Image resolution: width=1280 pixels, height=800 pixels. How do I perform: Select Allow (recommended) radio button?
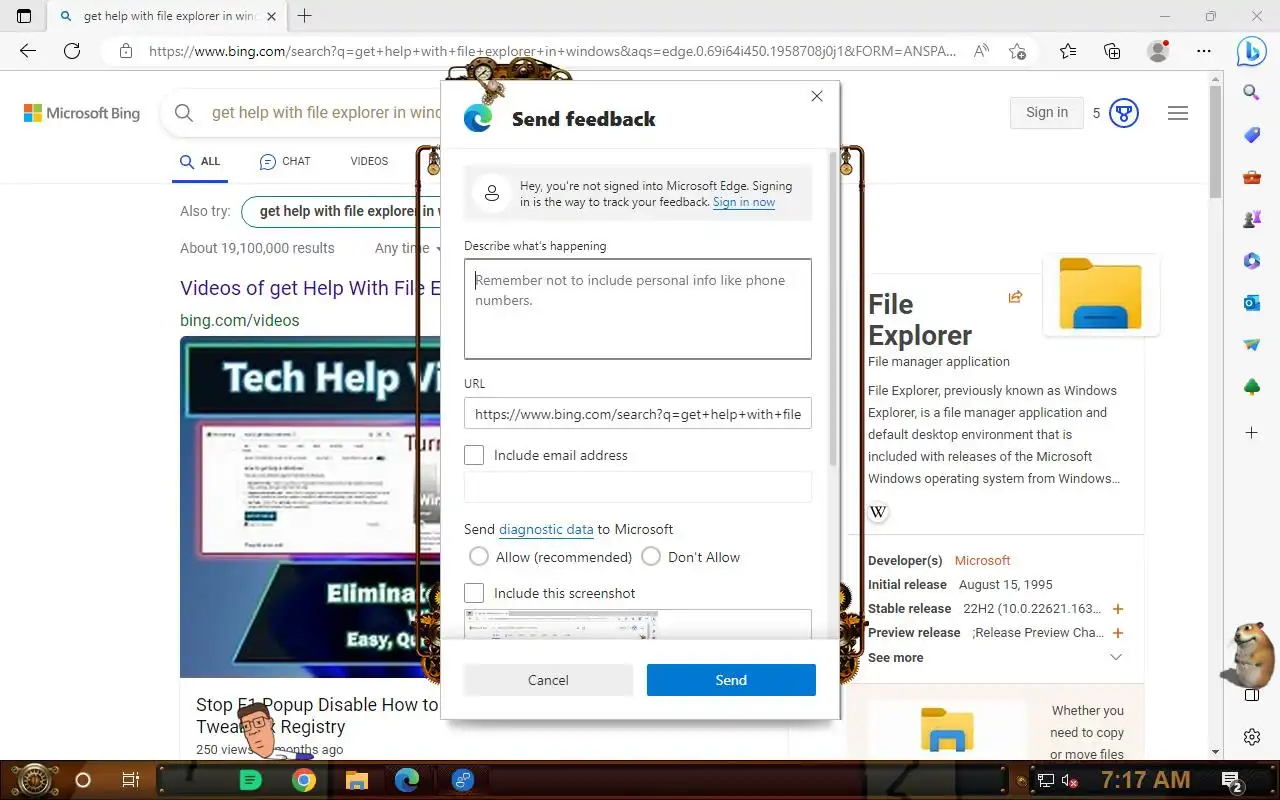[x=479, y=557]
